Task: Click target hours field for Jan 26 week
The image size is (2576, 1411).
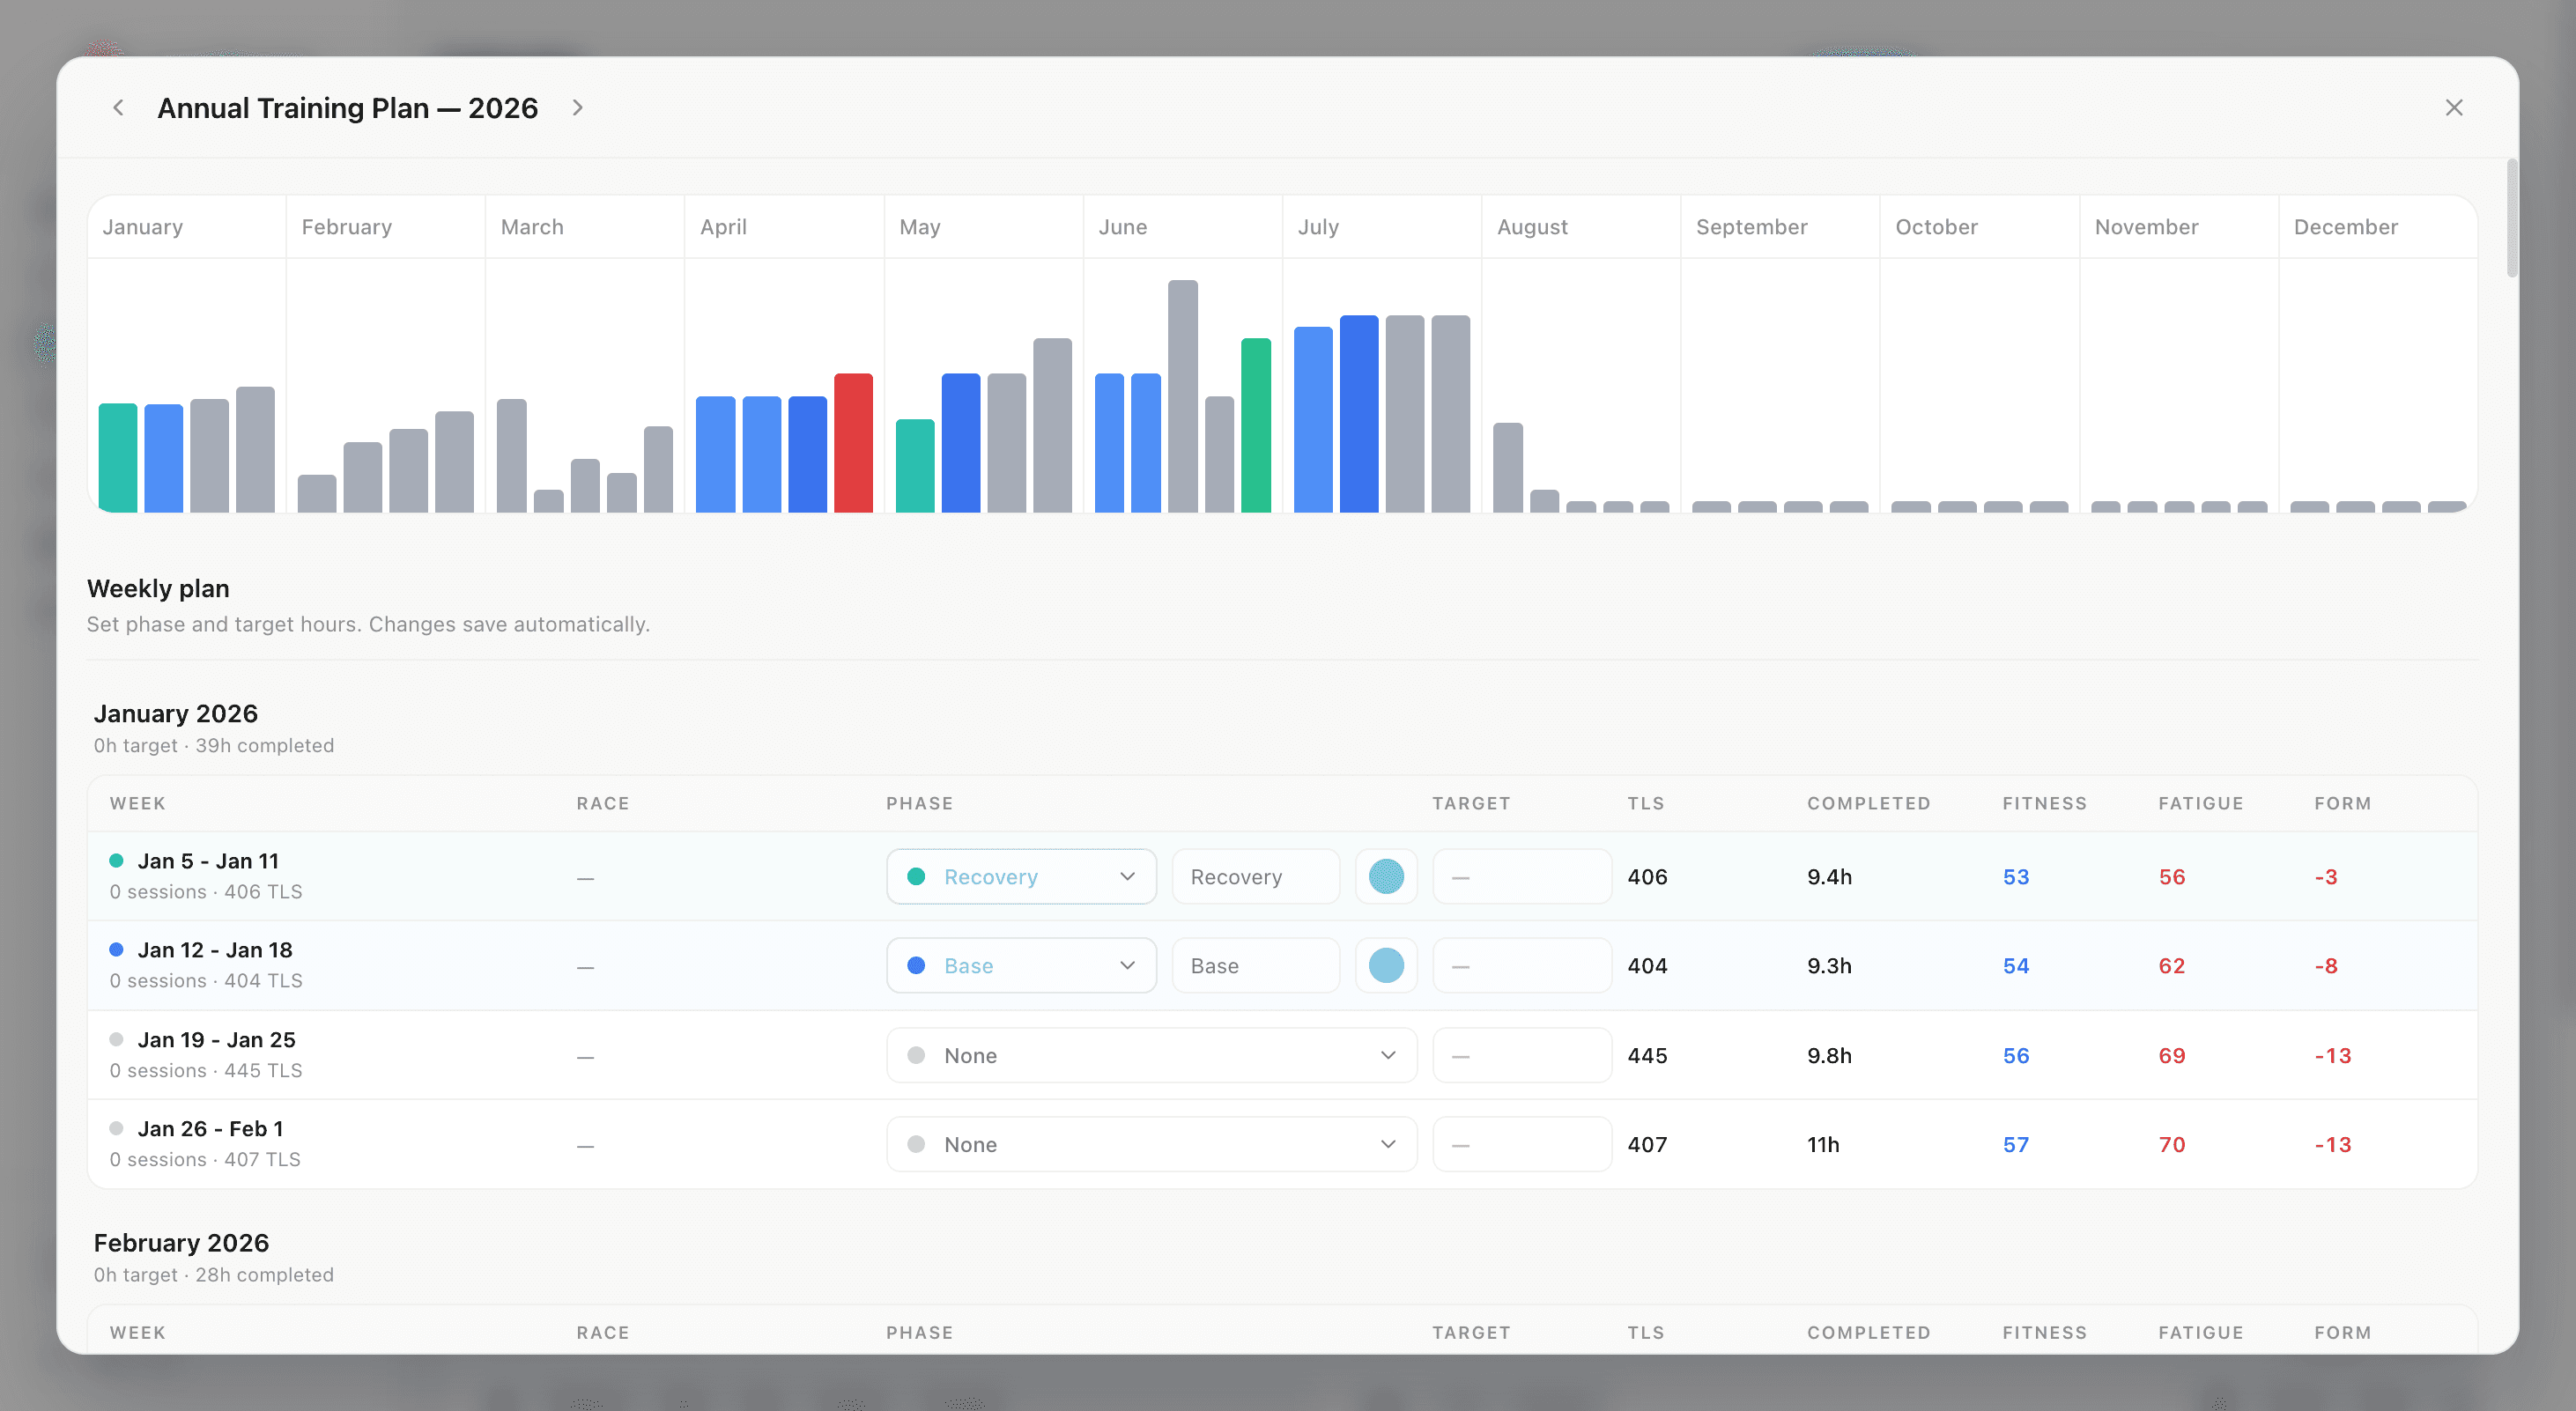Action: [x=1522, y=1144]
